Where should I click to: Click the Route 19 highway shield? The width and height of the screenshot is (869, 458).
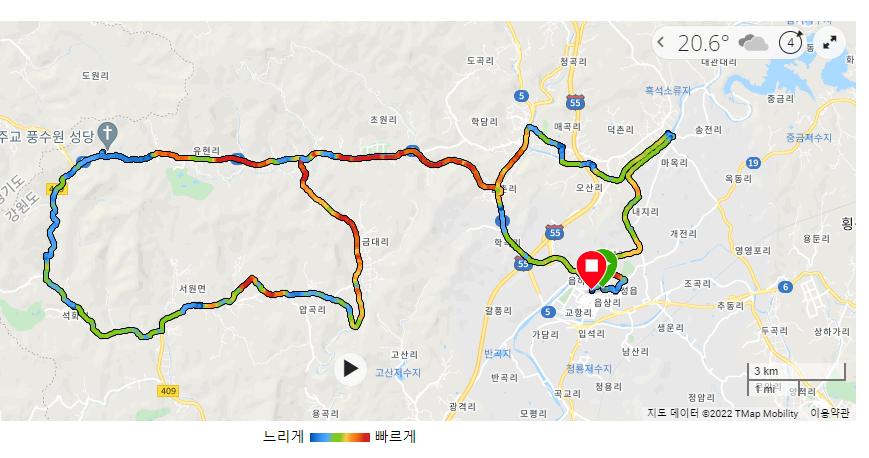[753, 162]
